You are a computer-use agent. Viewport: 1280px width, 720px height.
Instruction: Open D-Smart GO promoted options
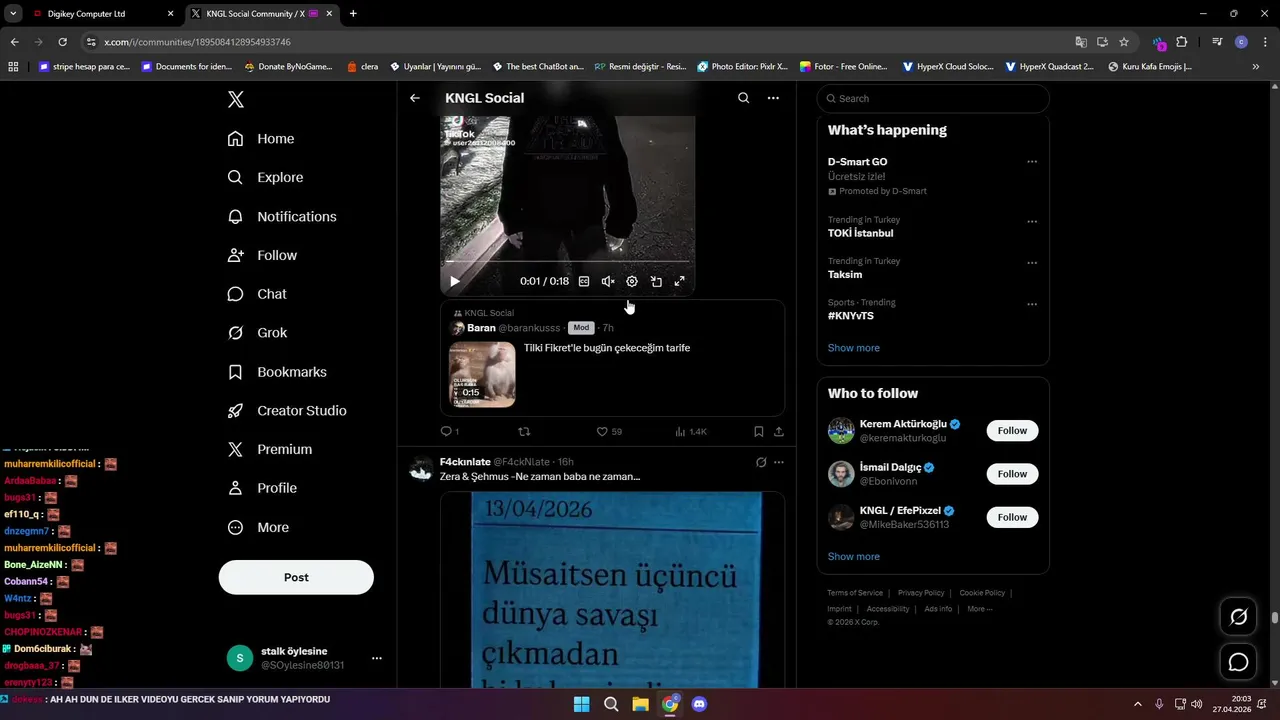1032,162
